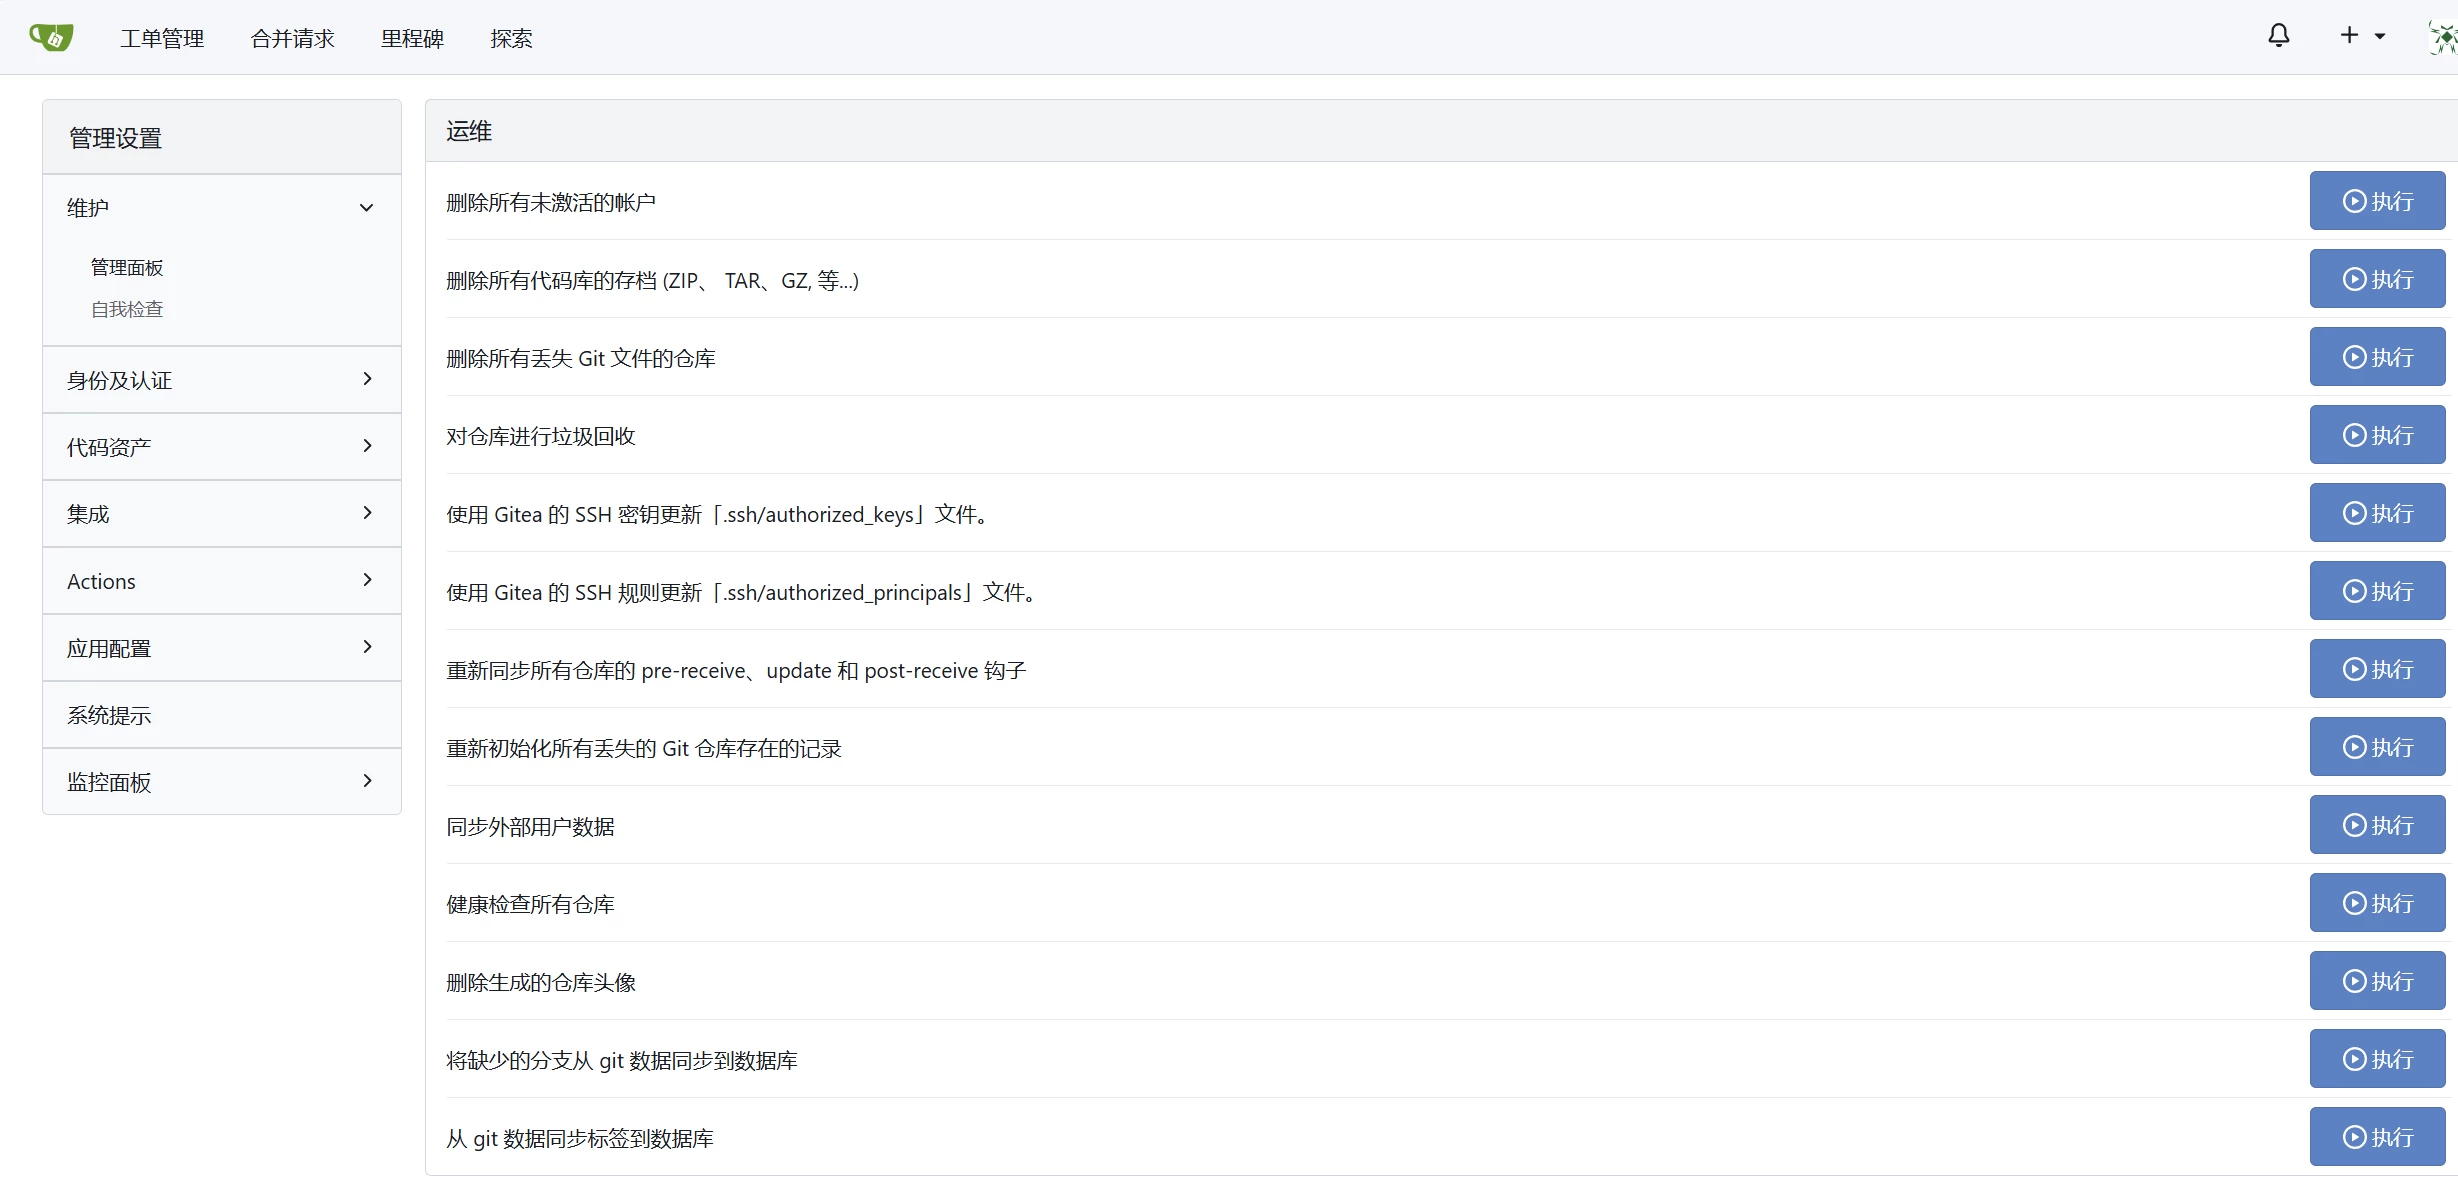Screen dimensions: 2458x1179
Task: Go to 合并请求 in top navigation
Action: pyautogui.click(x=292, y=38)
